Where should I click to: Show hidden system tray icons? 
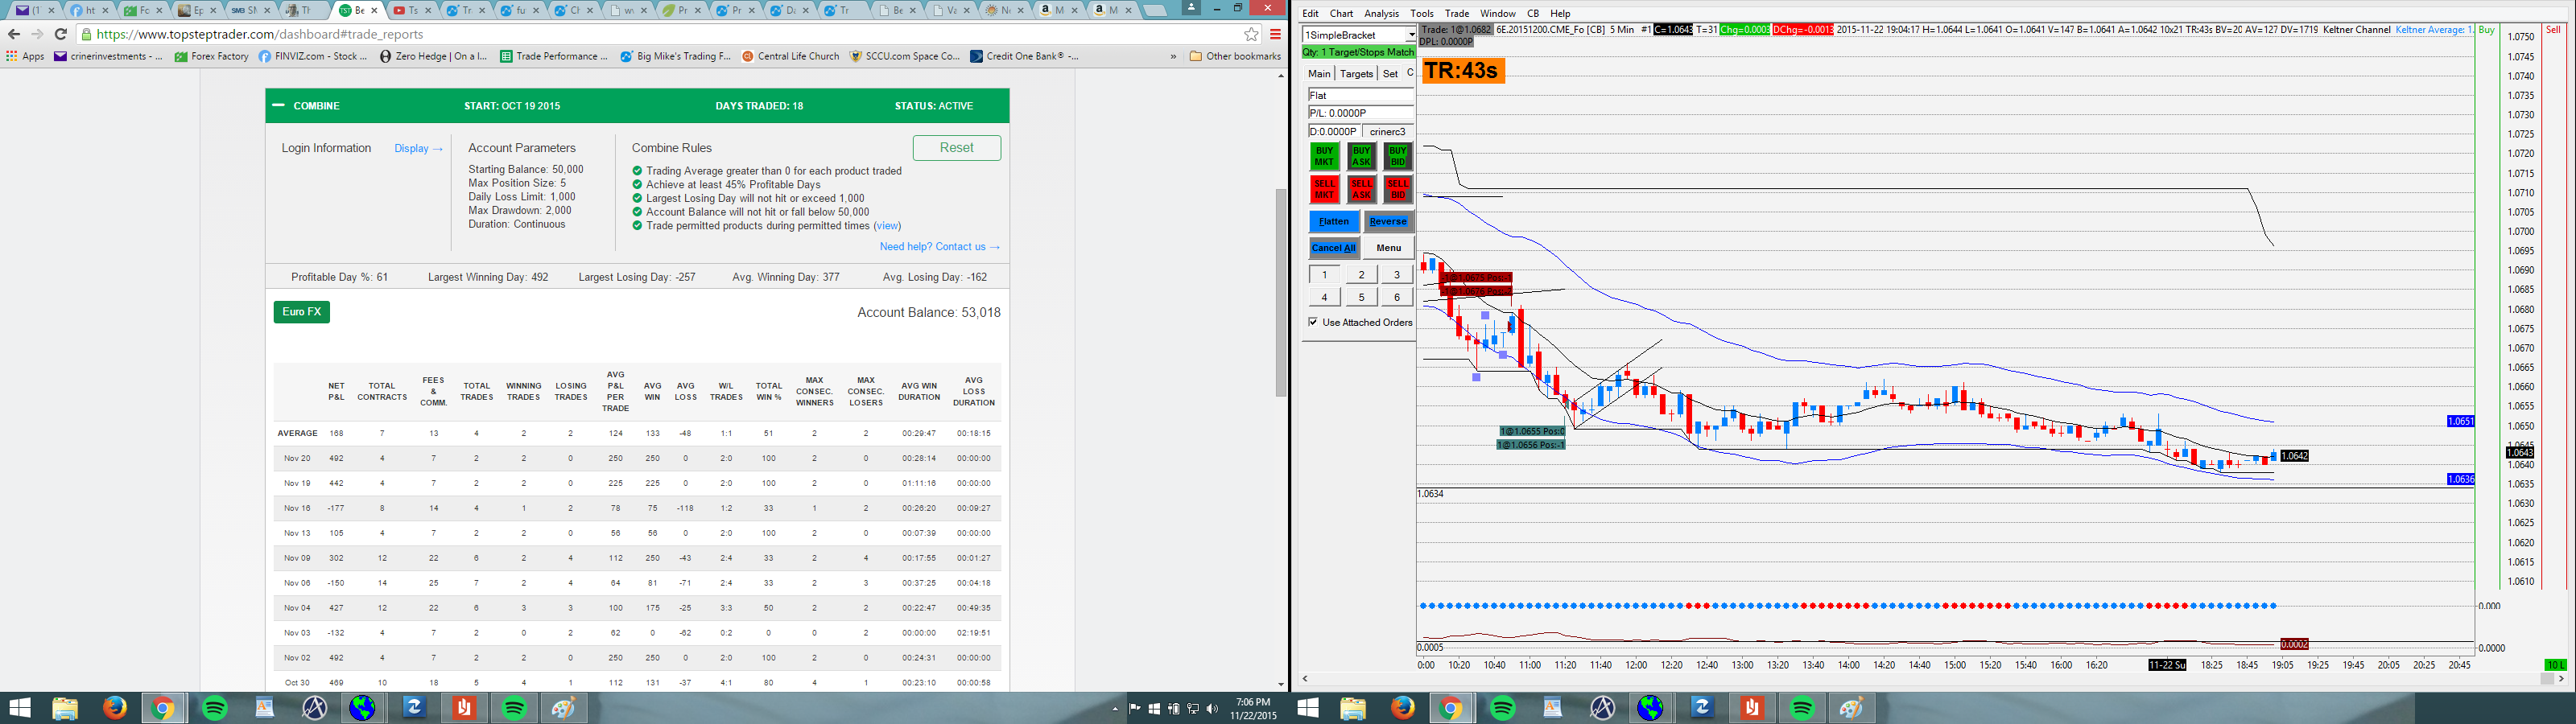[1115, 708]
